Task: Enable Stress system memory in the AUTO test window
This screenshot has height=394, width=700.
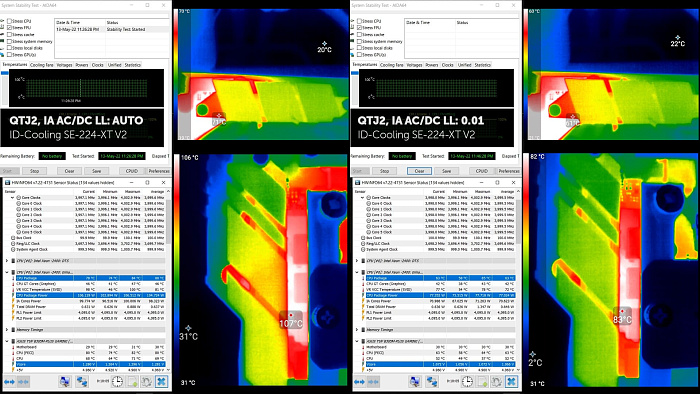Action: click(9, 41)
